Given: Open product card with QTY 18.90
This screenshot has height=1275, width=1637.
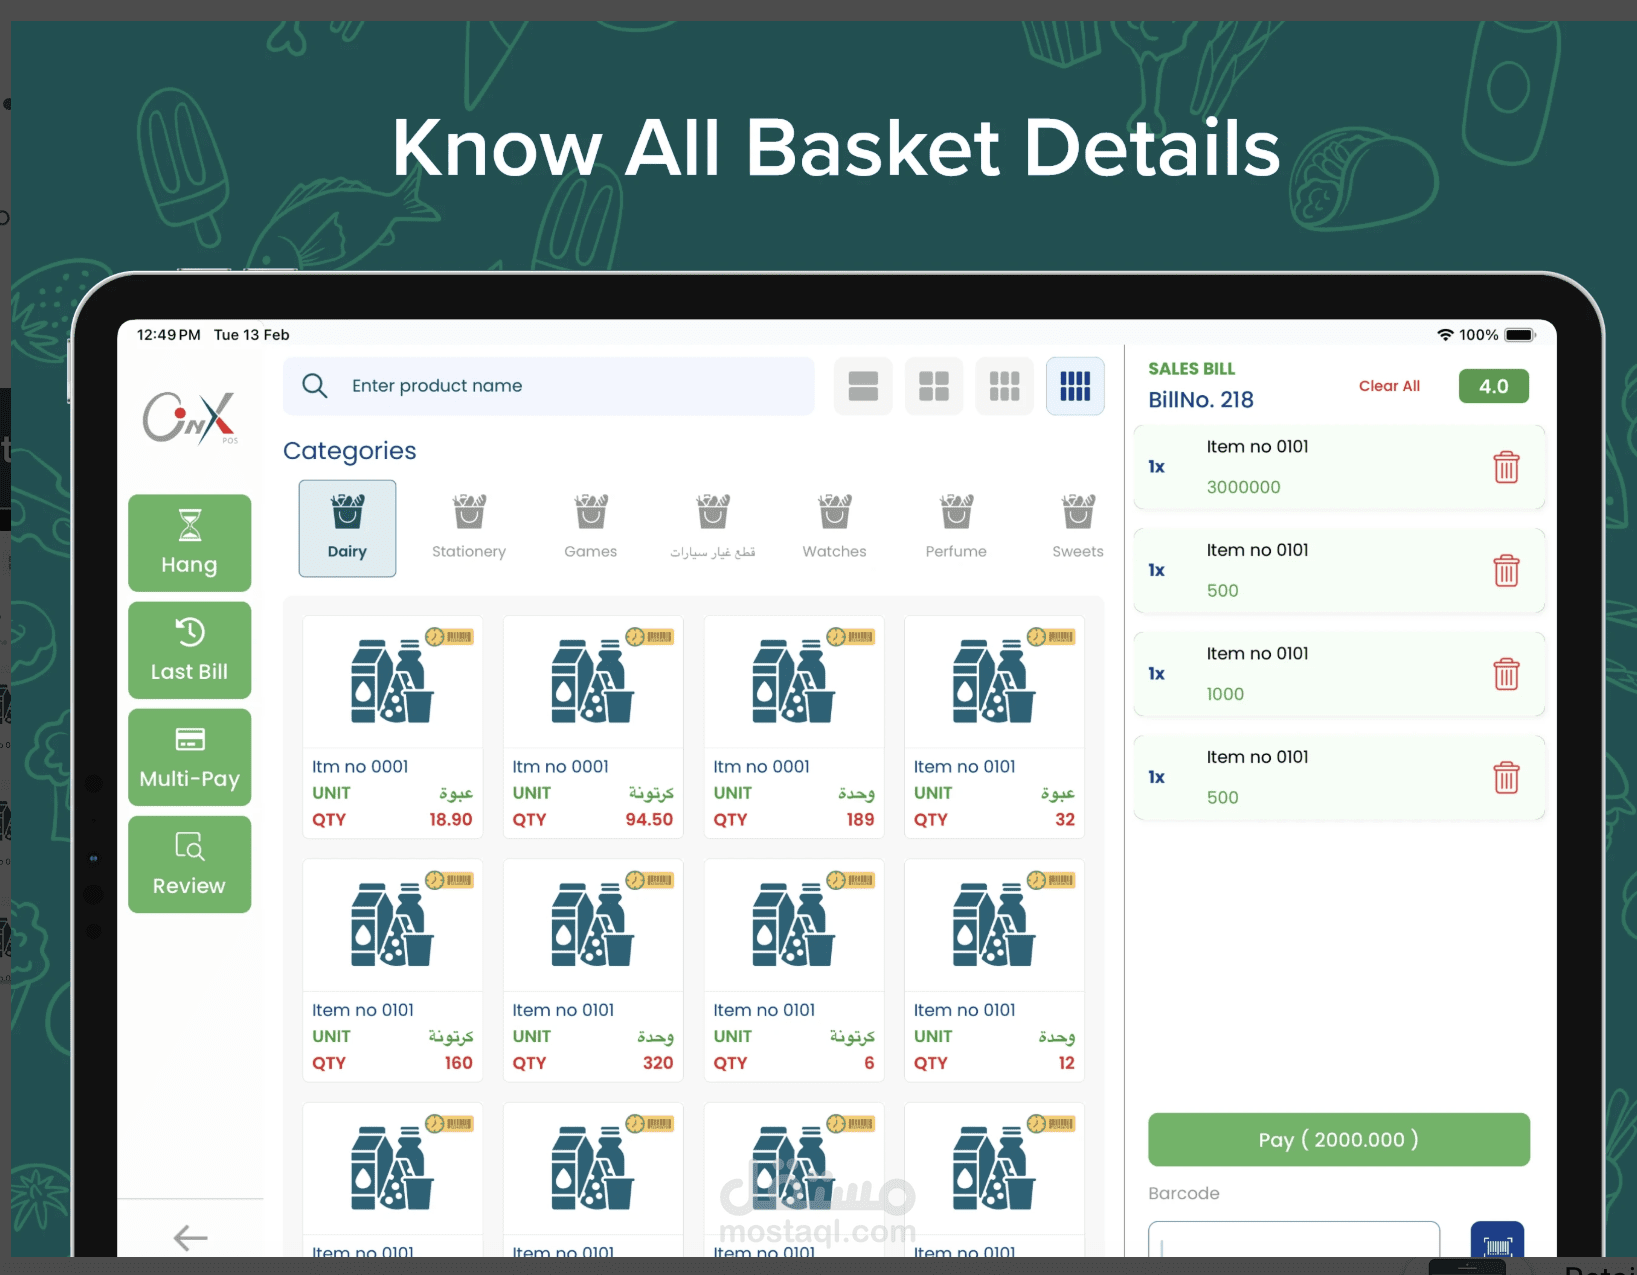Looking at the screenshot, I should (393, 727).
